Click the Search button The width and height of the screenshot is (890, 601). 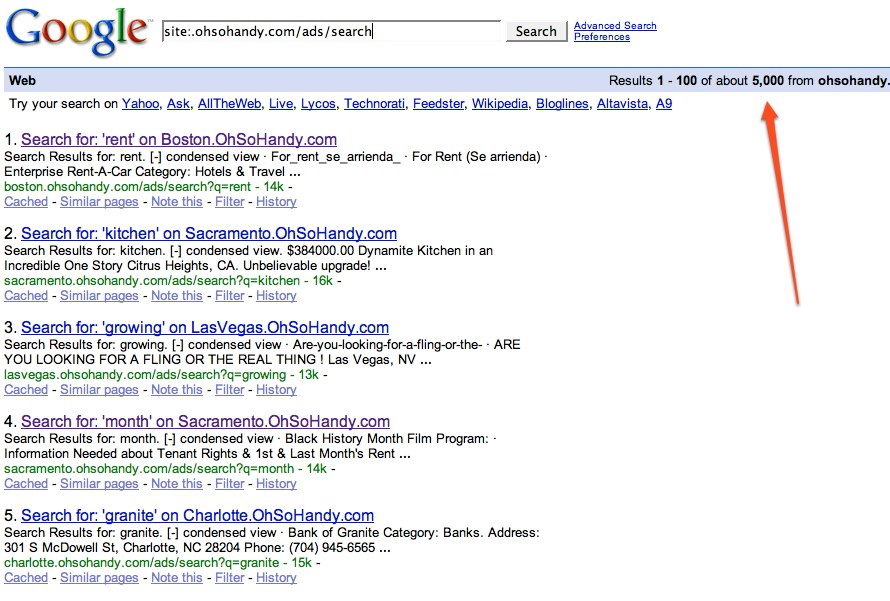click(536, 31)
